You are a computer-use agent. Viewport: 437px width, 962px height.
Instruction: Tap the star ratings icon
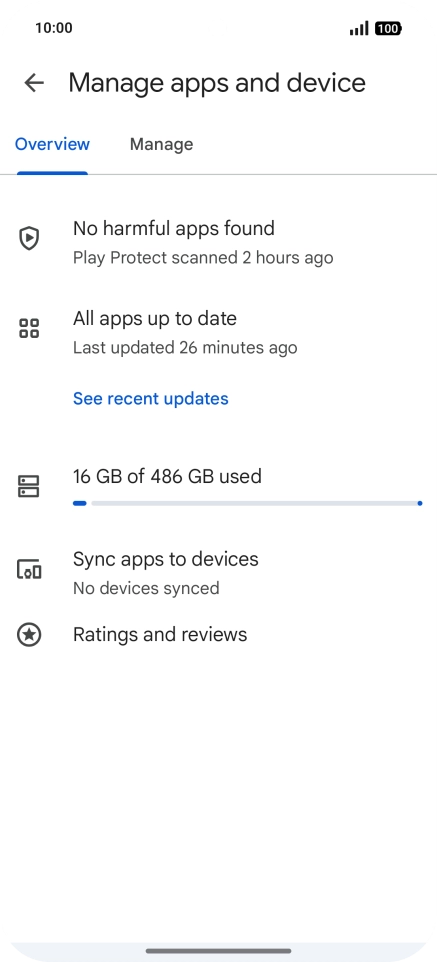coord(29,634)
